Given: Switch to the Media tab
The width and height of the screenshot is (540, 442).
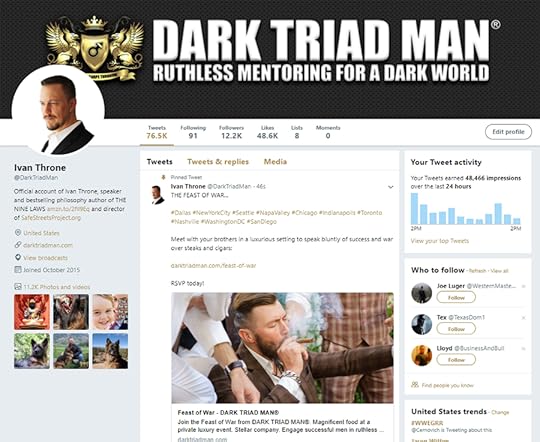Looking at the screenshot, I should tap(275, 162).
